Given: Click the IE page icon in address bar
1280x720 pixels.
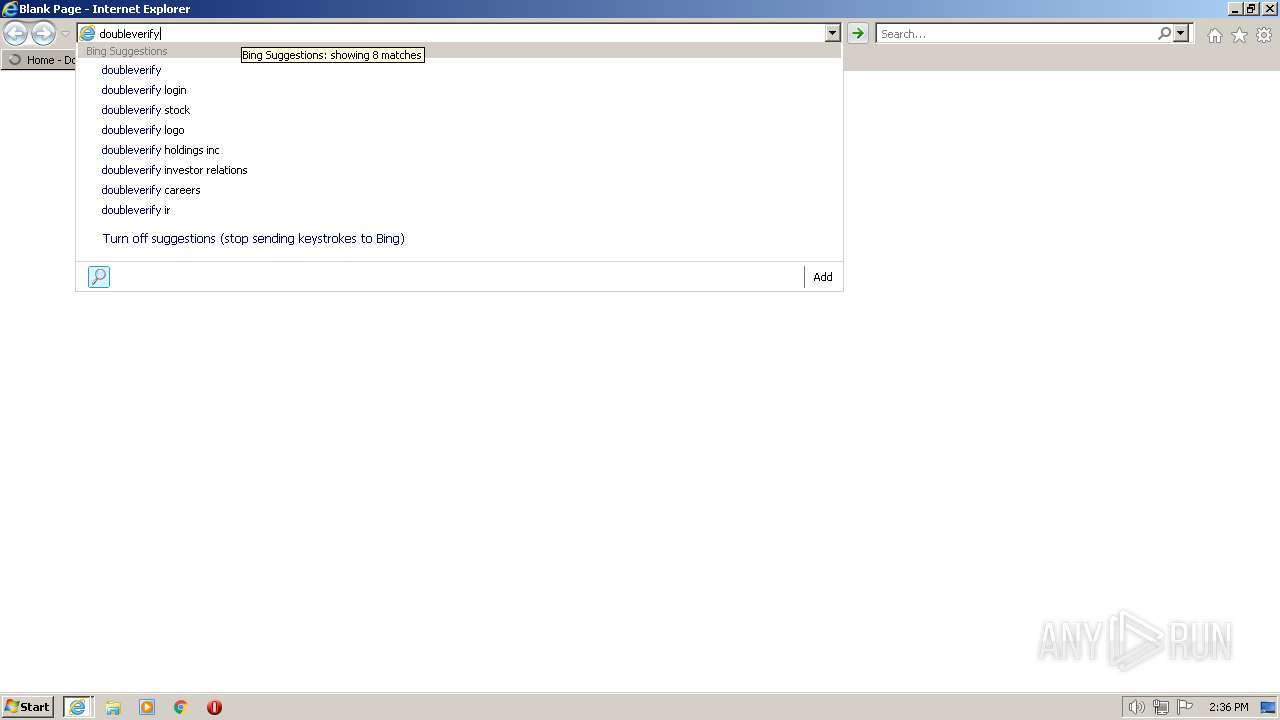Looking at the screenshot, I should pos(88,34).
